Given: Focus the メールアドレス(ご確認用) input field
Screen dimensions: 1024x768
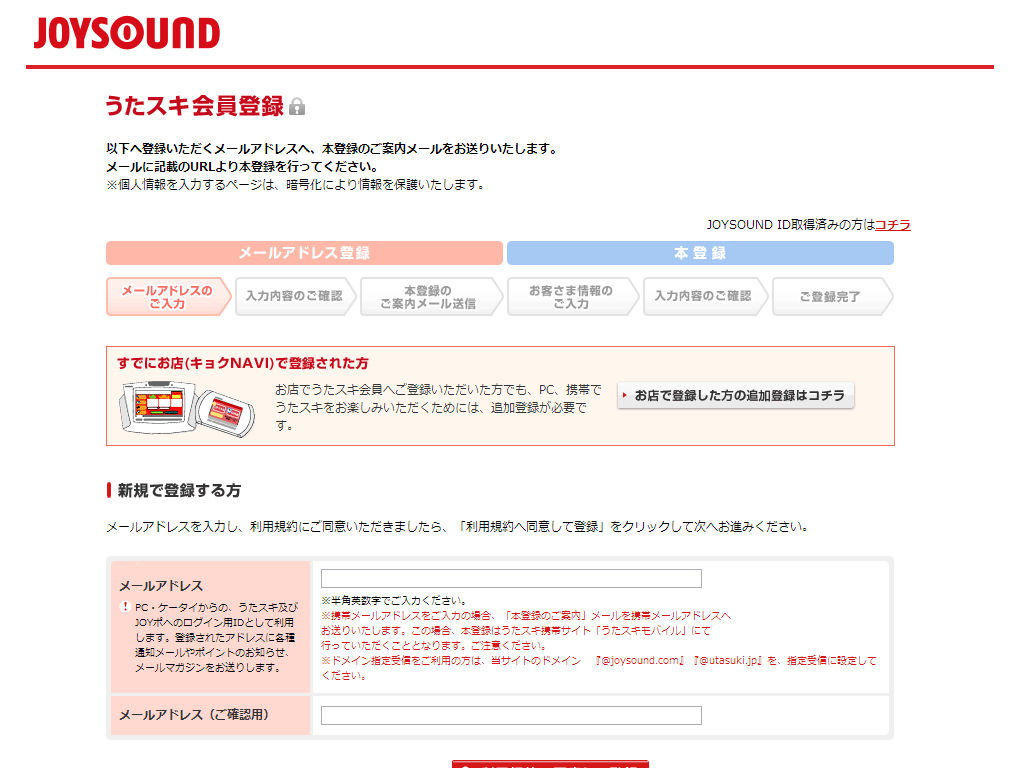Looking at the screenshot, I should pos(511,716).
